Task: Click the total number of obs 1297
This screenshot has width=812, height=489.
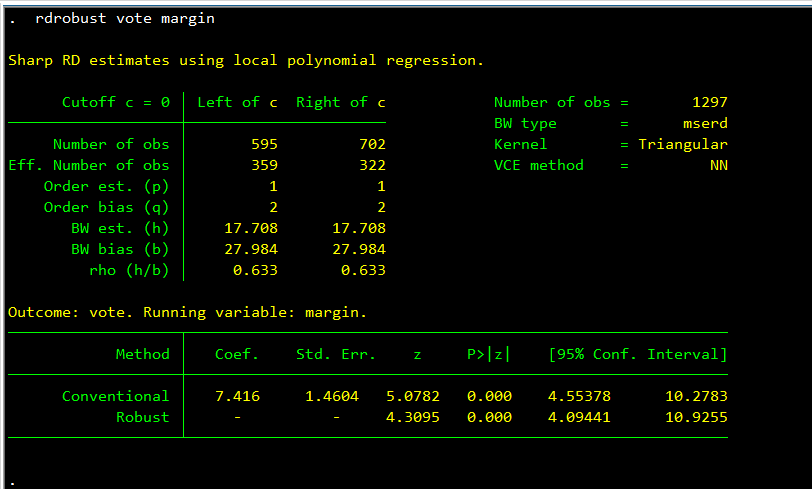Action: tap(709, 102)
